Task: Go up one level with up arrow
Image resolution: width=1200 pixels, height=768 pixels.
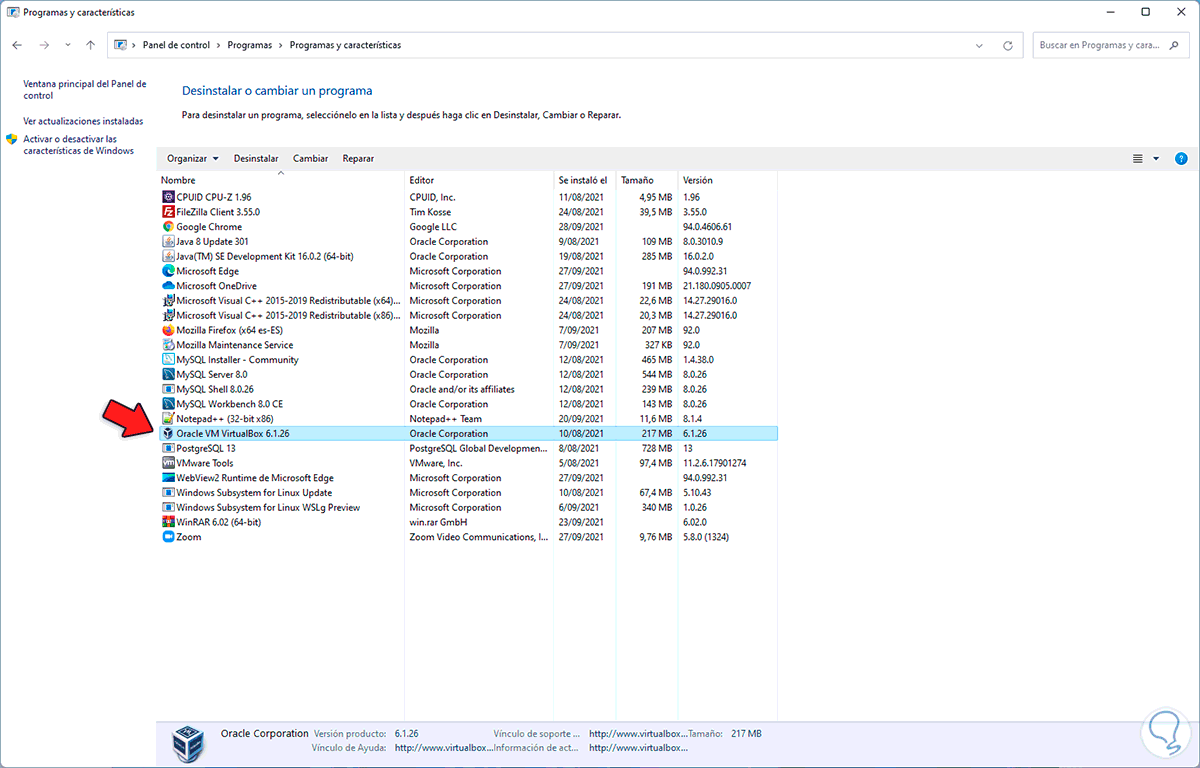Action: click(91, 45)
